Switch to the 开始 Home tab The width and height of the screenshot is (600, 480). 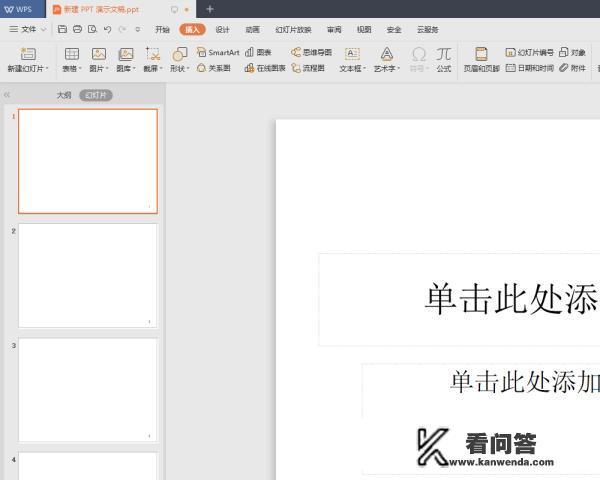(x=162, y=29)
